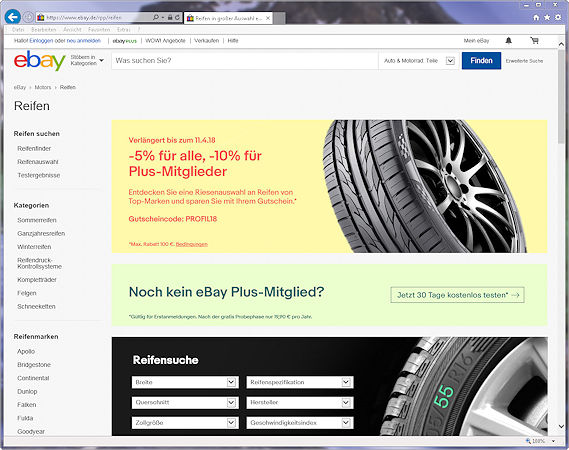Click the Einloggen link

41,41
